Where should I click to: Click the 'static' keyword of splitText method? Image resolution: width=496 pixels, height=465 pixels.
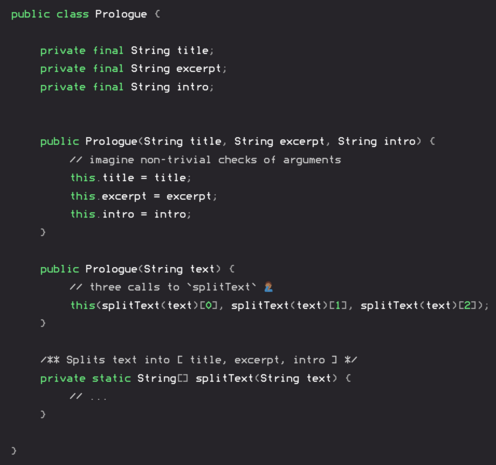111,378
